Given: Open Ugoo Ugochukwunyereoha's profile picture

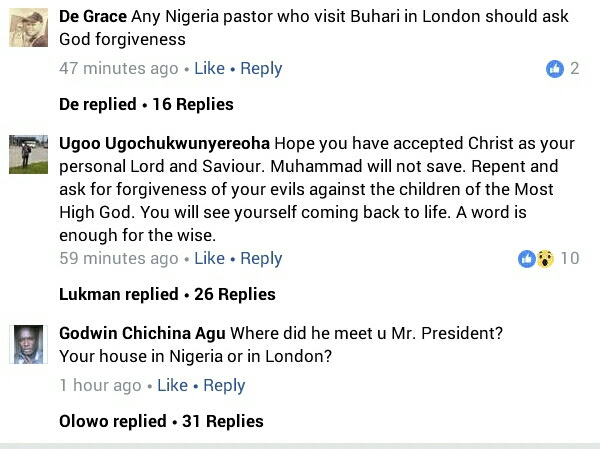Looking at the screenshot, I should [x=29, y=158].
